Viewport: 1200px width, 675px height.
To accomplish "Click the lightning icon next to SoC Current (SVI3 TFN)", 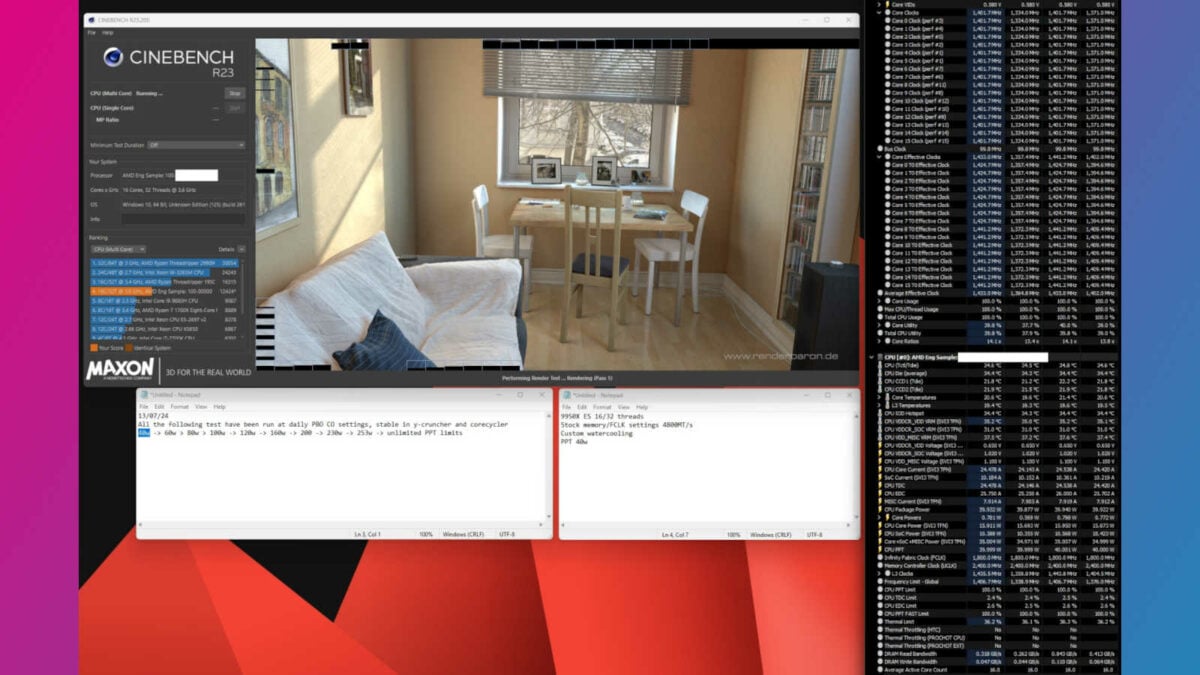I will (x=878, y=478).
